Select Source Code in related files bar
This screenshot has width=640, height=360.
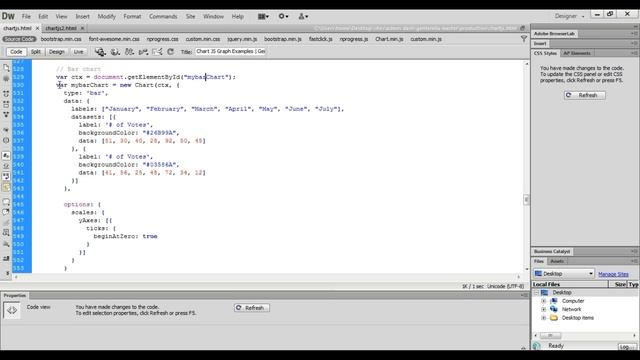coord(19,39)
